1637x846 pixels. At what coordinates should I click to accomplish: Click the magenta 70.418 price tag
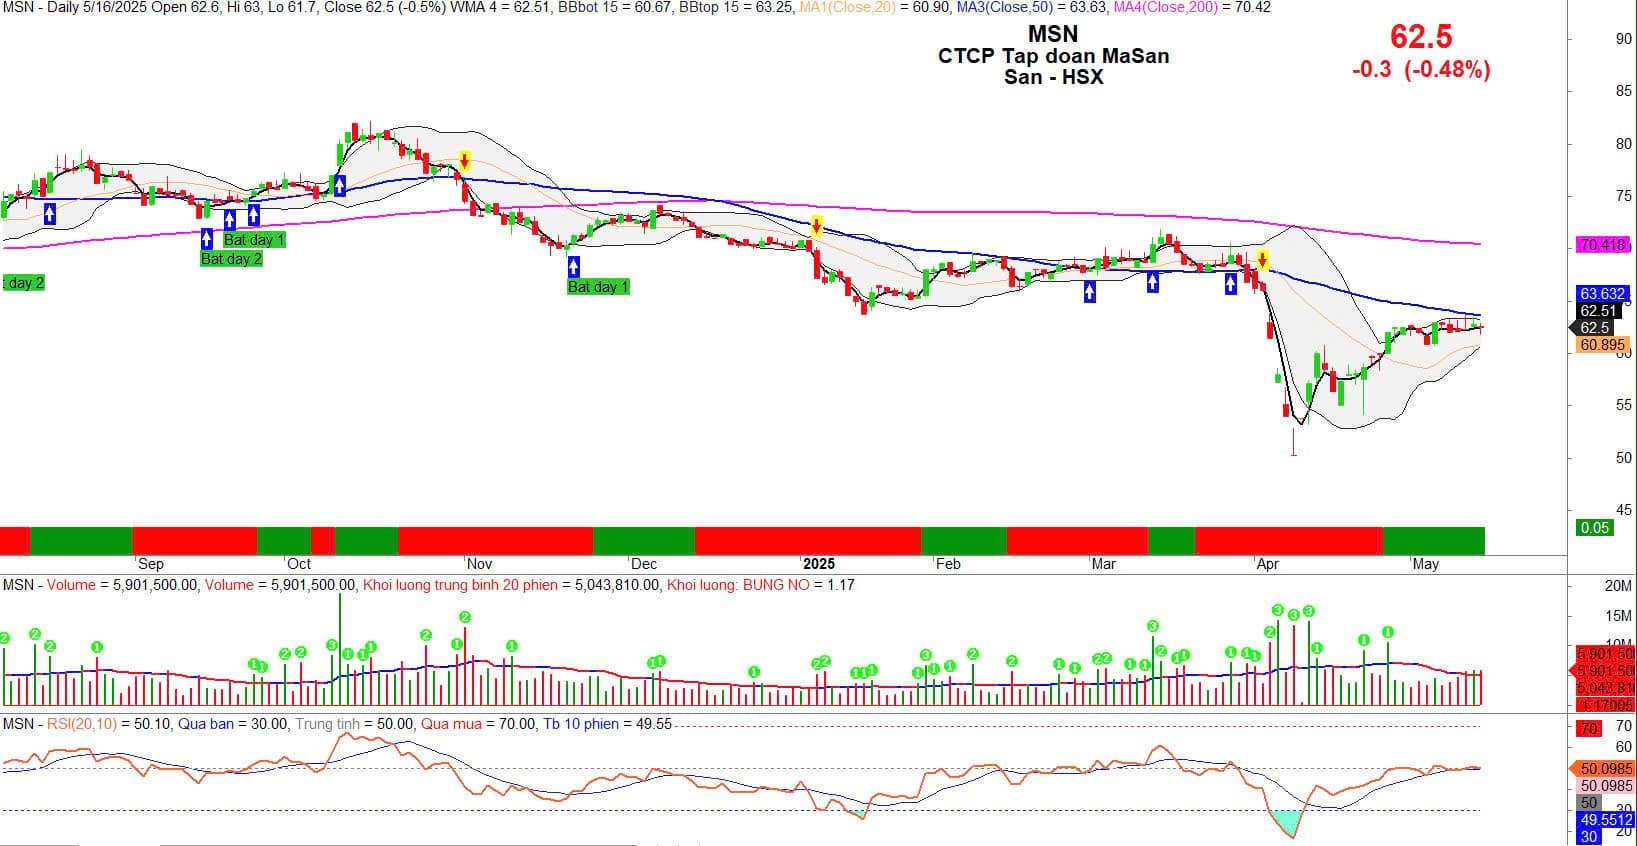(x=1604, y=244)
